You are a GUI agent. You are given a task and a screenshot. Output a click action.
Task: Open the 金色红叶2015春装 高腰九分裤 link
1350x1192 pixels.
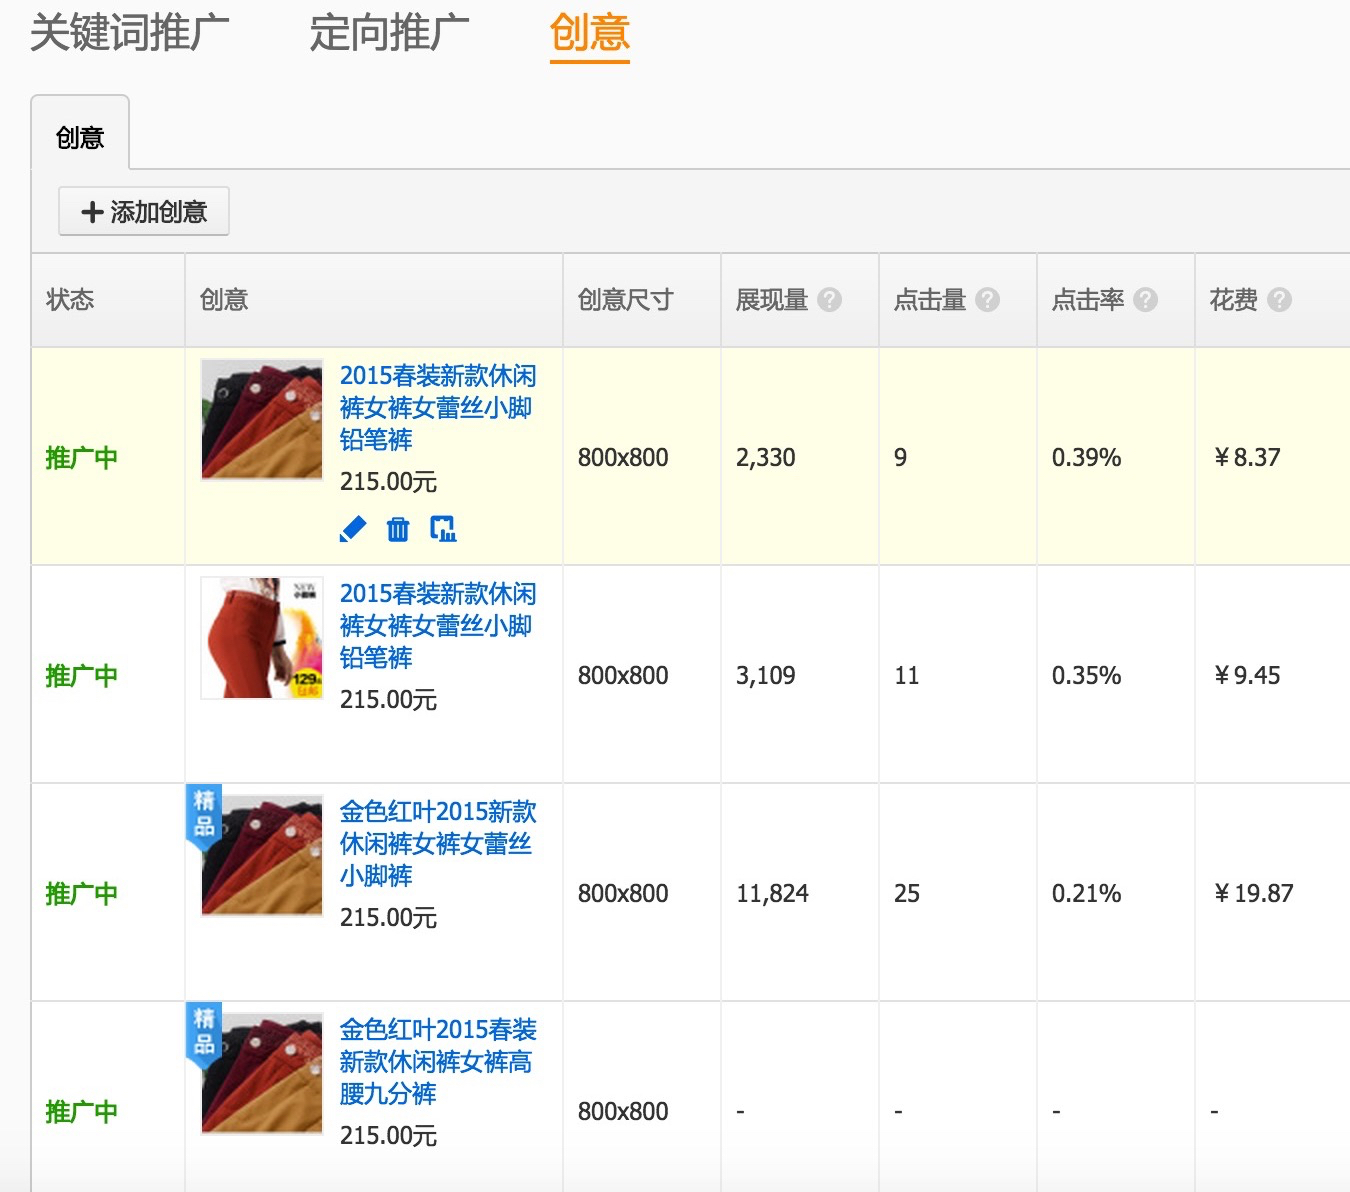[437, 1062]
